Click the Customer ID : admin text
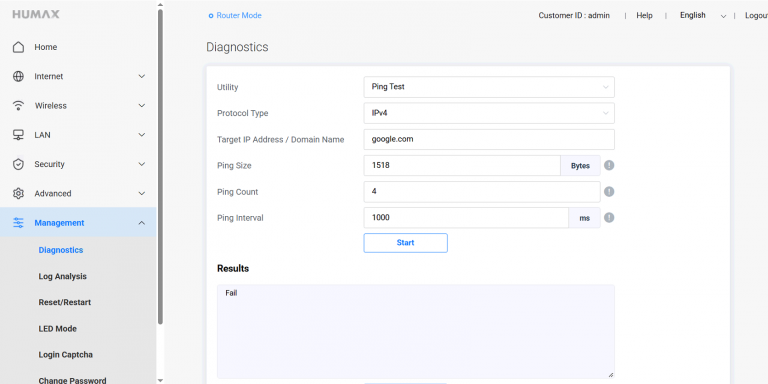Screen dimensions: 768x384 pos(574,16)
